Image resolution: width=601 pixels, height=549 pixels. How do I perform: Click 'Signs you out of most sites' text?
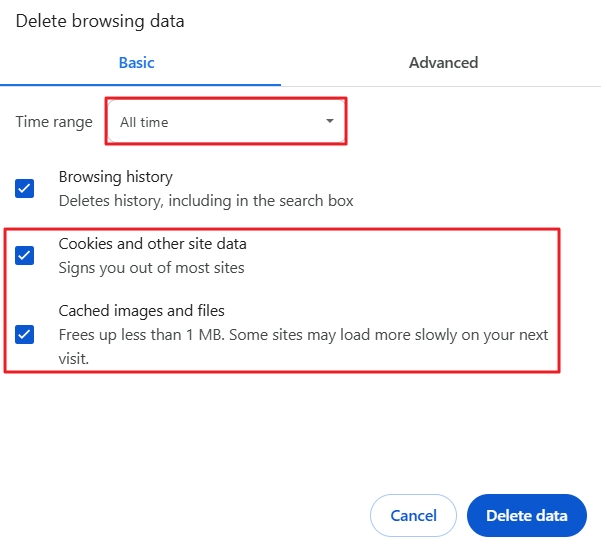(151, 268)
